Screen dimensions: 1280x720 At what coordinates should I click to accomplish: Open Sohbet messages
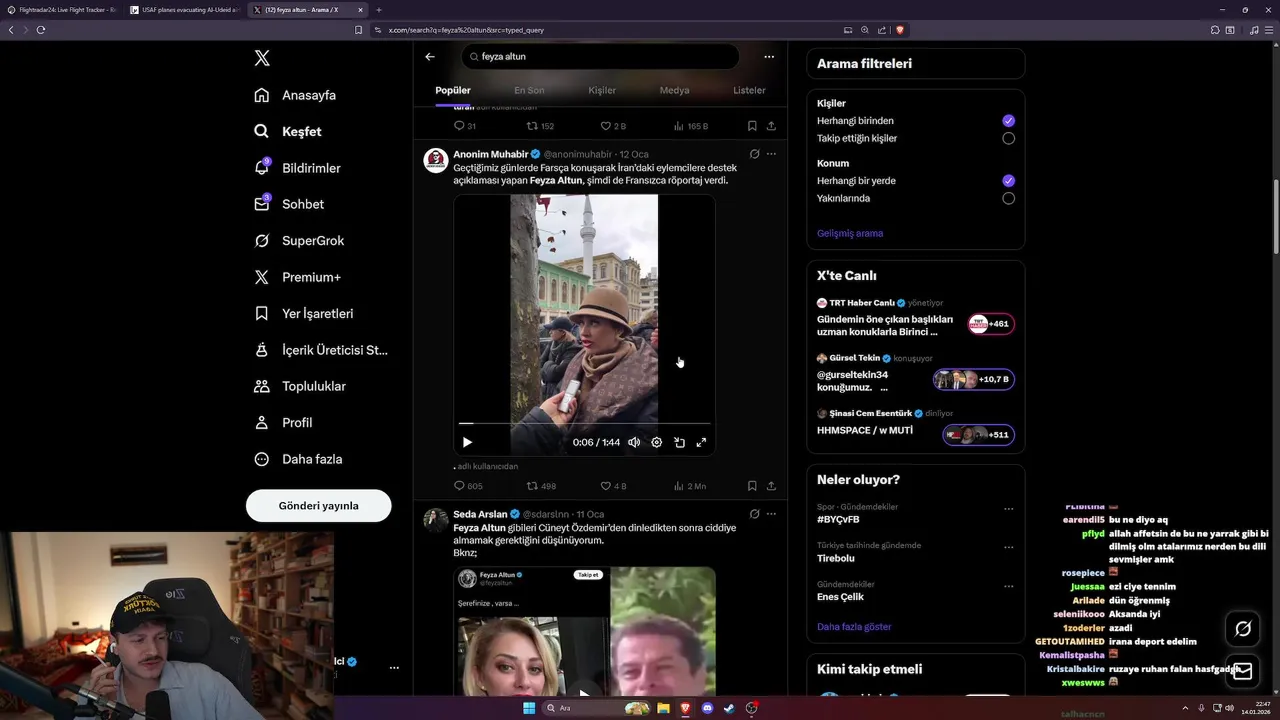click(289, 204)
